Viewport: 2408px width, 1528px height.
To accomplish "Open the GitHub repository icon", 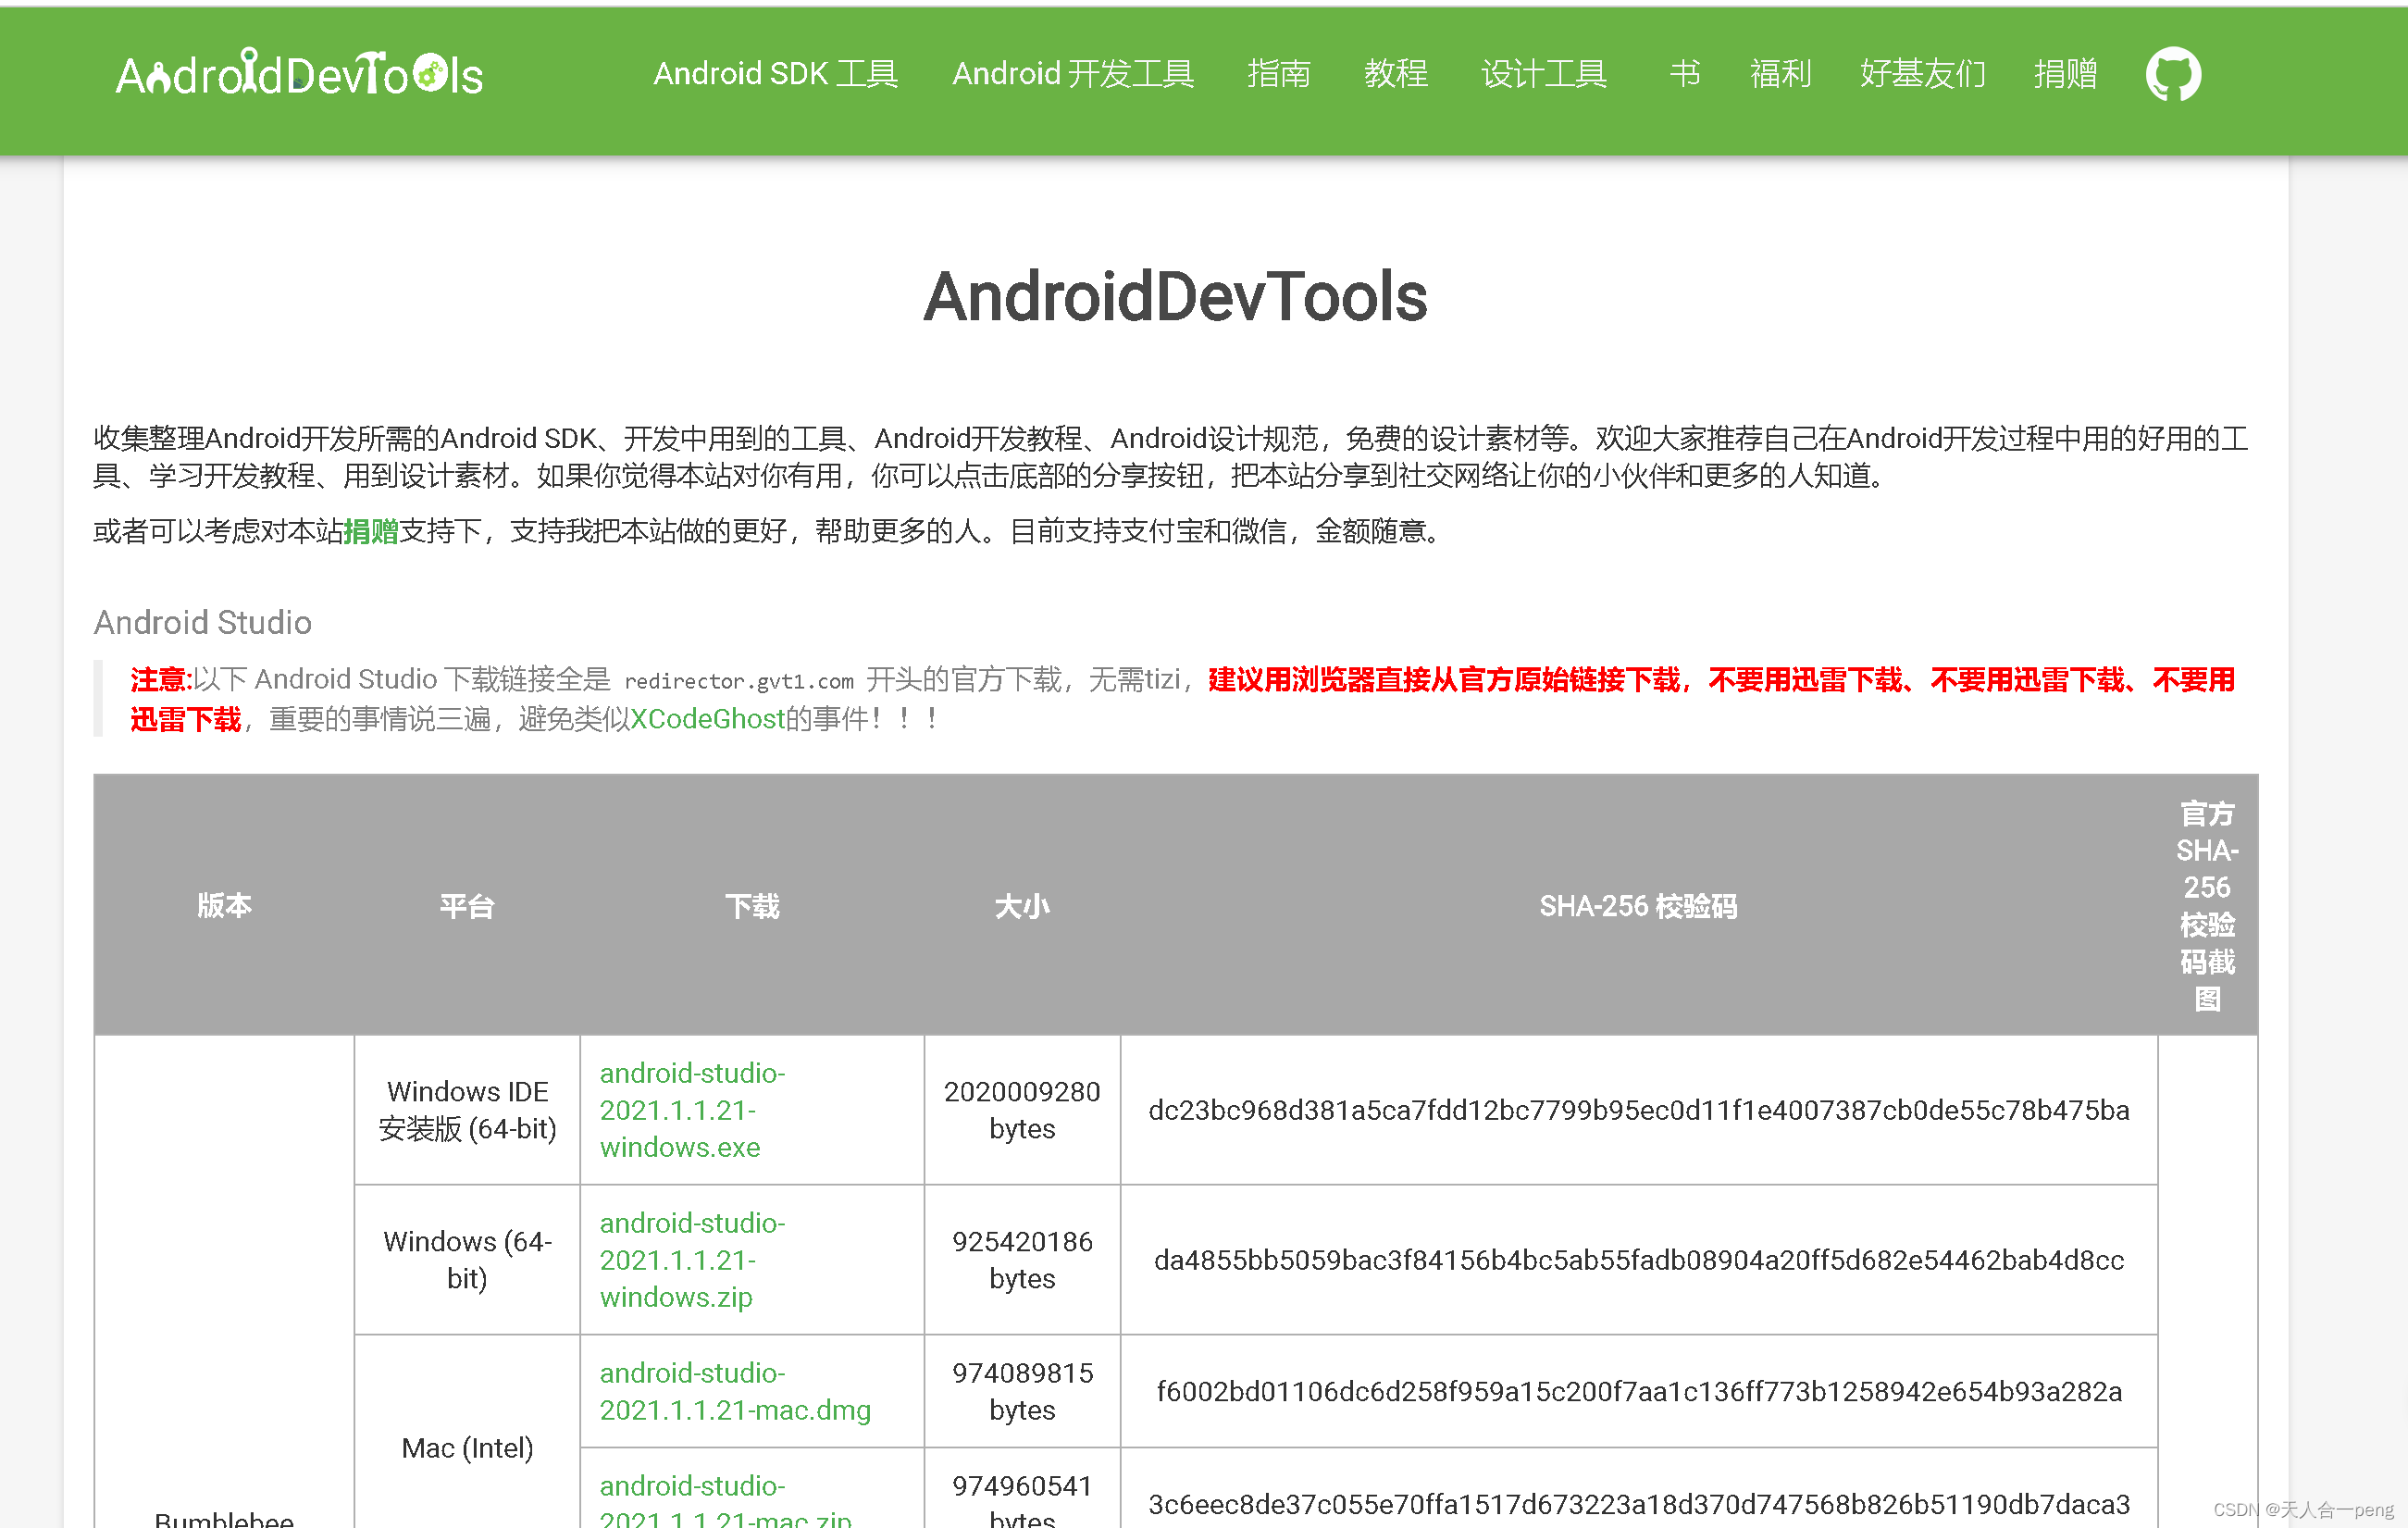I will coord(2171,74).
